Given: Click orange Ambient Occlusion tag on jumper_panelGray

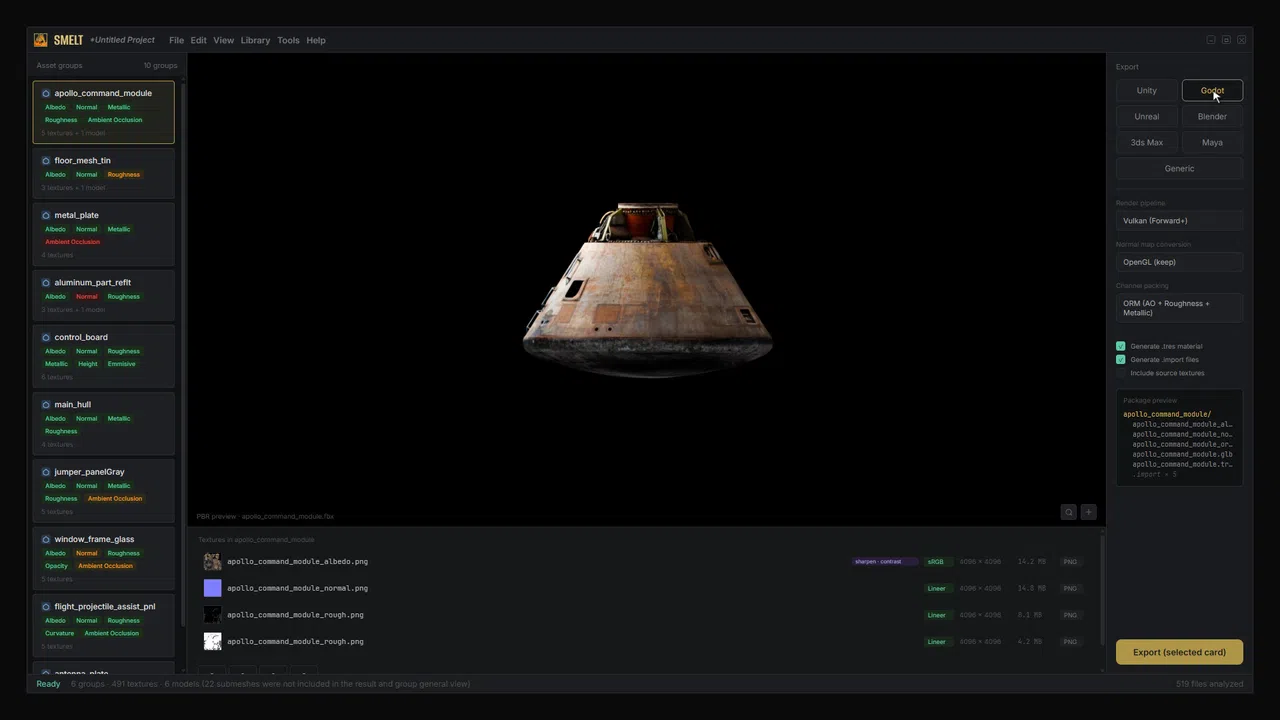Looking at the screenshot, I should (x=115, y=499).
